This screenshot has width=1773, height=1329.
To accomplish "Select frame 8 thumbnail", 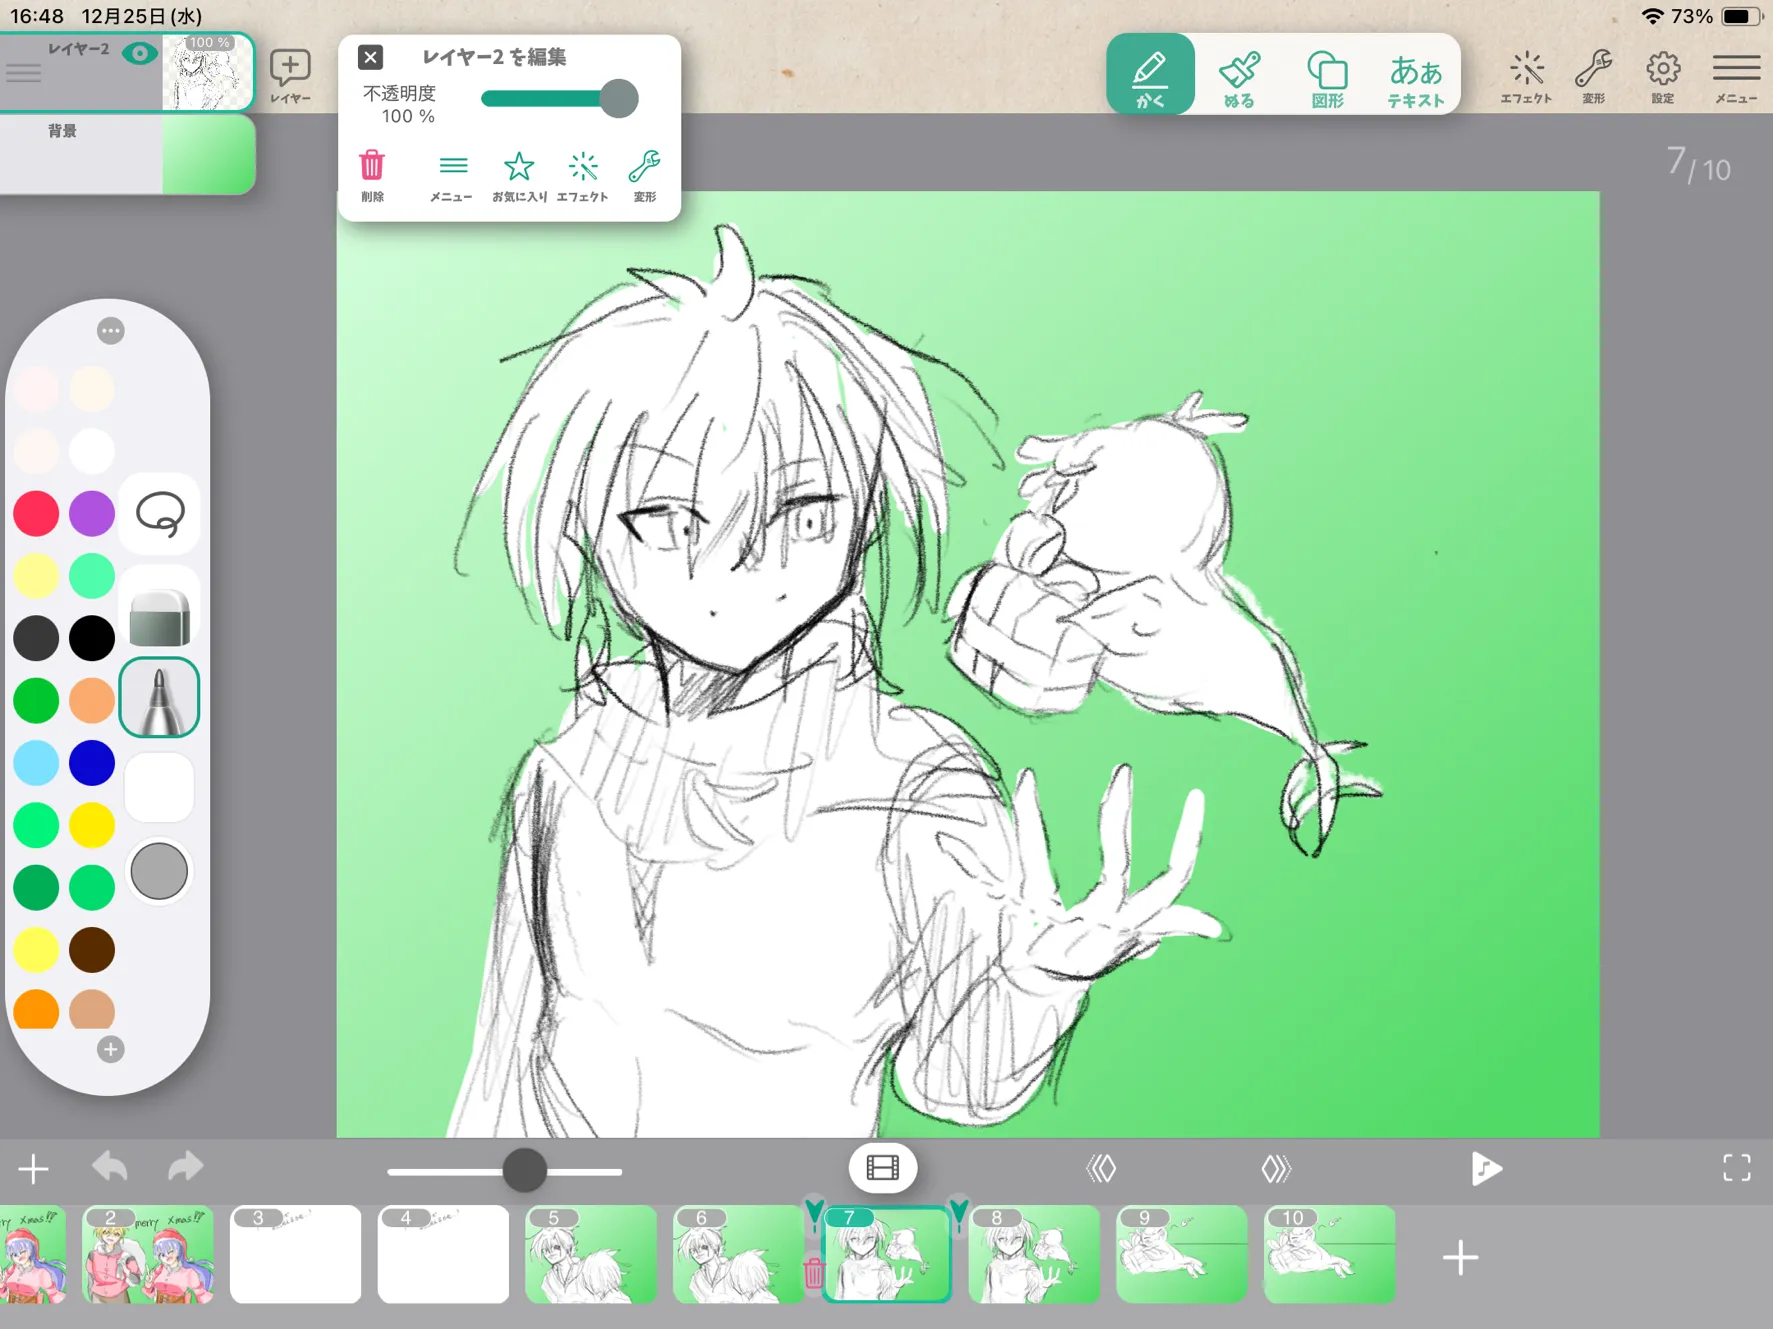I will (x=1035, y=1255).
